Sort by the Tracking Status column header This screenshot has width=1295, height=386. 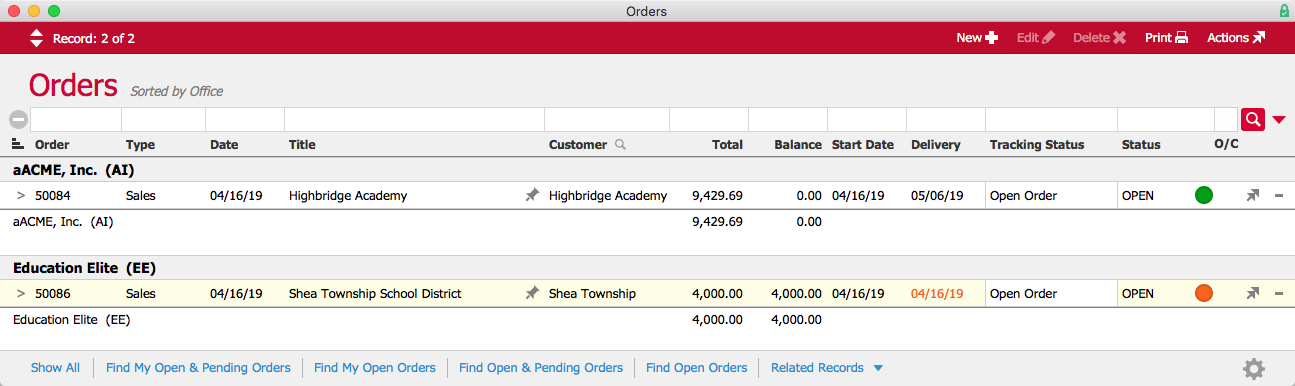[1037, 145]
